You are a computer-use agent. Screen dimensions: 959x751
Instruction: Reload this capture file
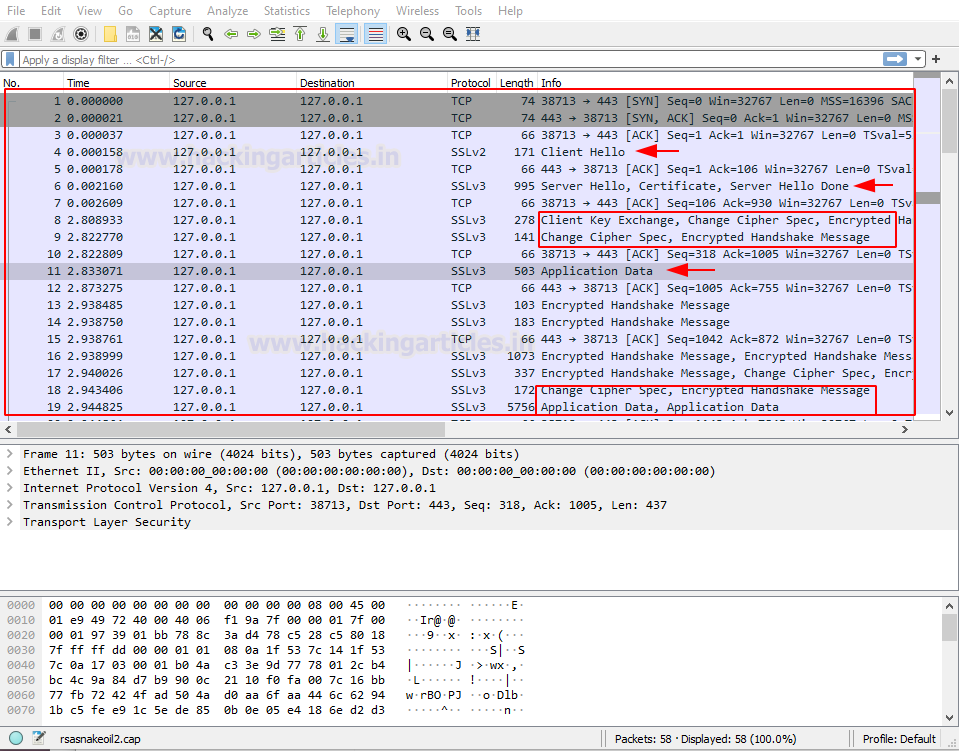179,34
